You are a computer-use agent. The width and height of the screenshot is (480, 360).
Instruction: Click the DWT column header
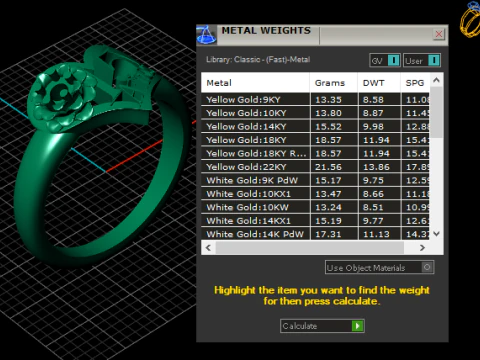379,83
